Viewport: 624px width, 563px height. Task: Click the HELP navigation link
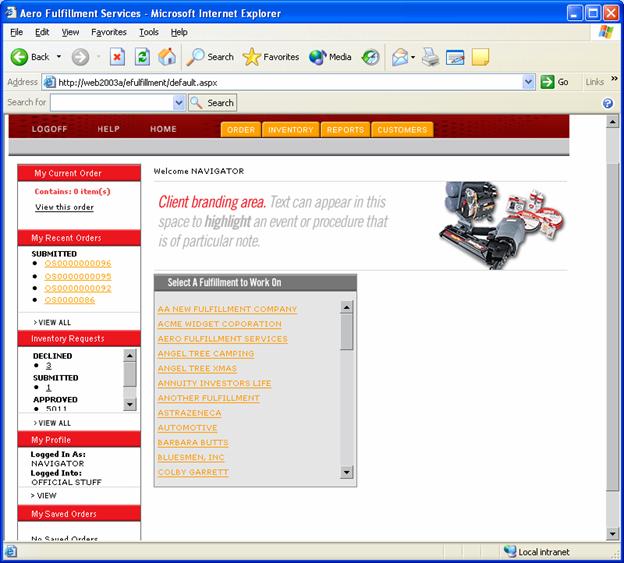[108, 129]
